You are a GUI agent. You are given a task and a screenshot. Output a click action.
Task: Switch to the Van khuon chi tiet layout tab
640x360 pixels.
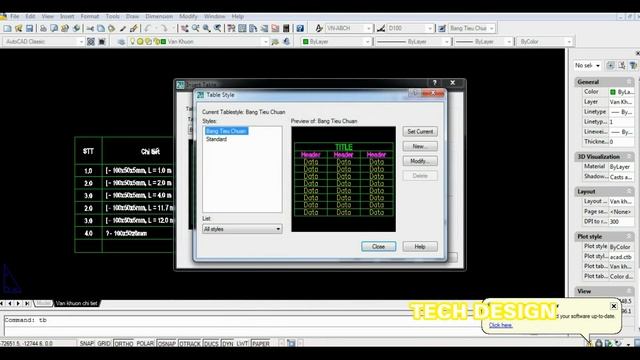[x=76, y=303]
